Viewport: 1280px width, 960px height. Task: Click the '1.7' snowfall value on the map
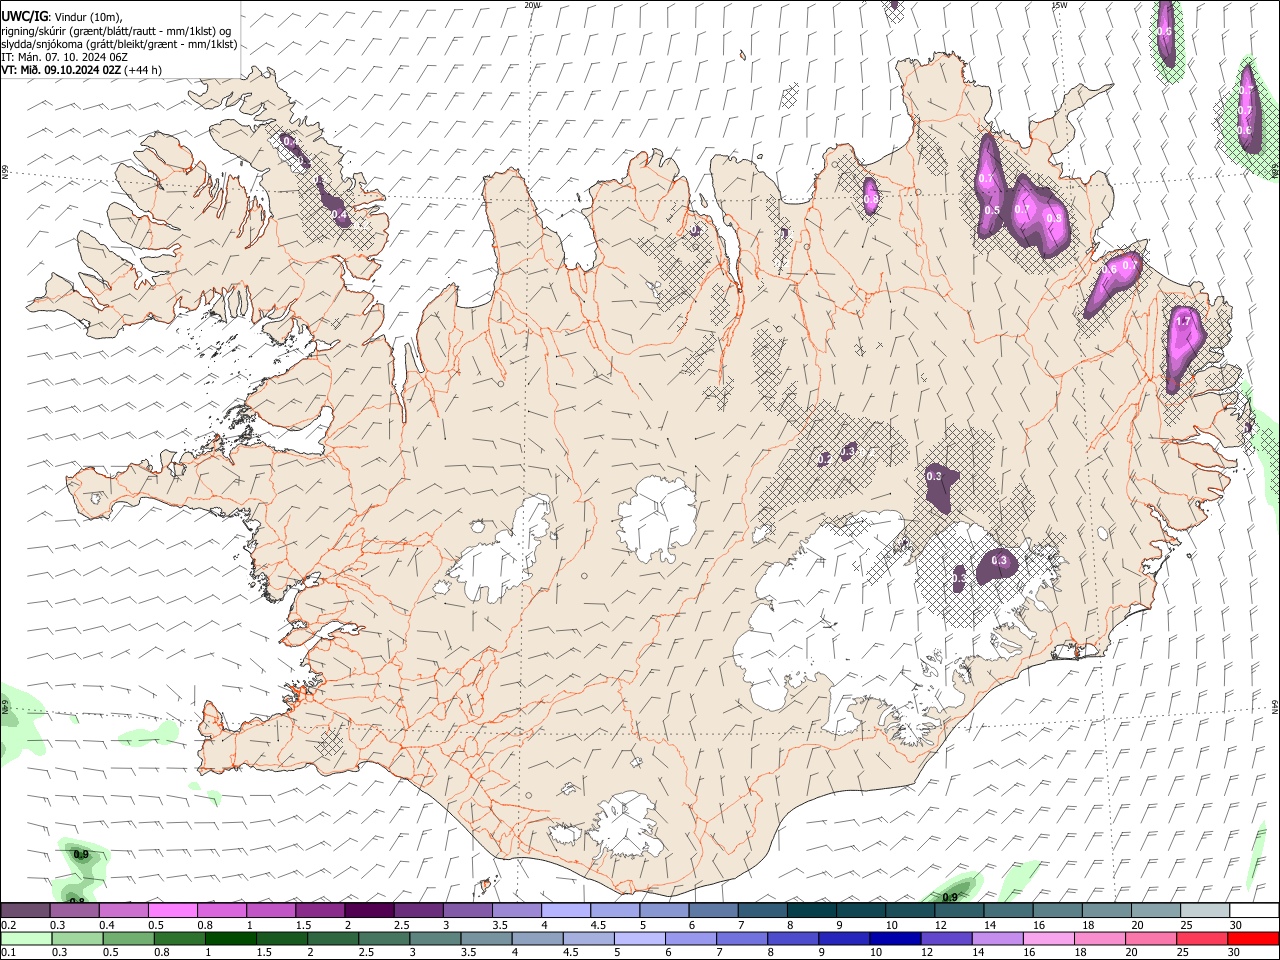tap(1184, 321)
